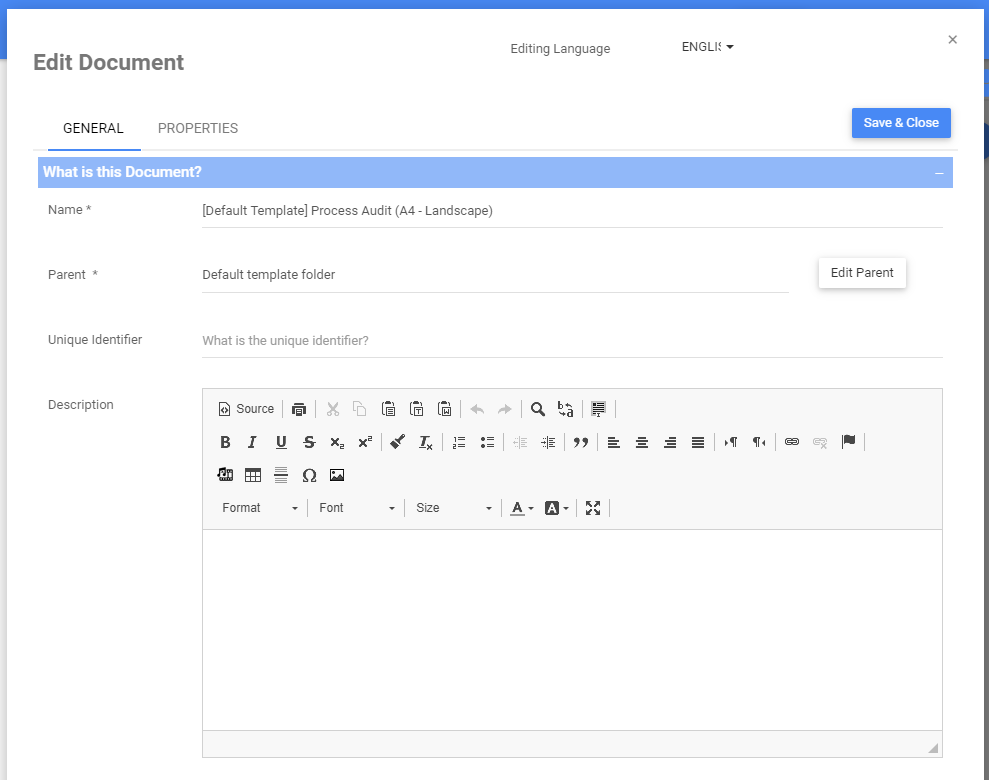Maximize the editor to full screen

593,508
